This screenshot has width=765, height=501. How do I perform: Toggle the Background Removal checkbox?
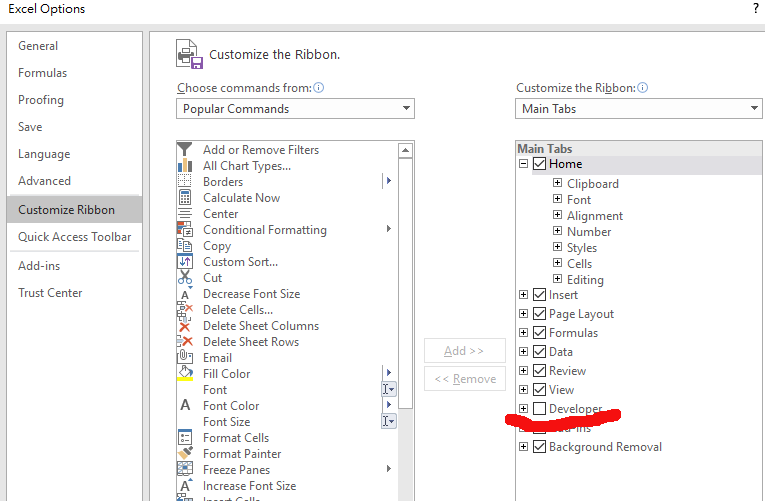pyautogui.click(x=540, y=447)
